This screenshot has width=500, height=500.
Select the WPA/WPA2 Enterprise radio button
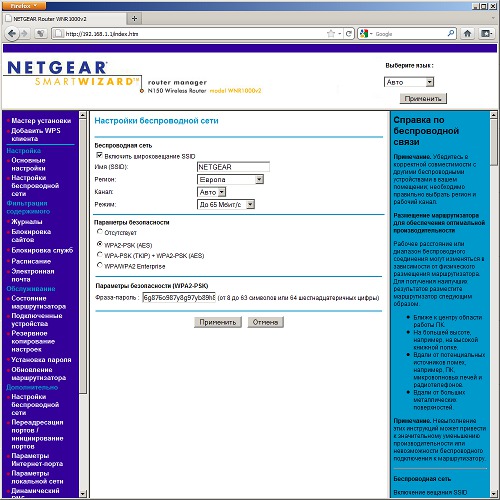click(x=99, y=265)
